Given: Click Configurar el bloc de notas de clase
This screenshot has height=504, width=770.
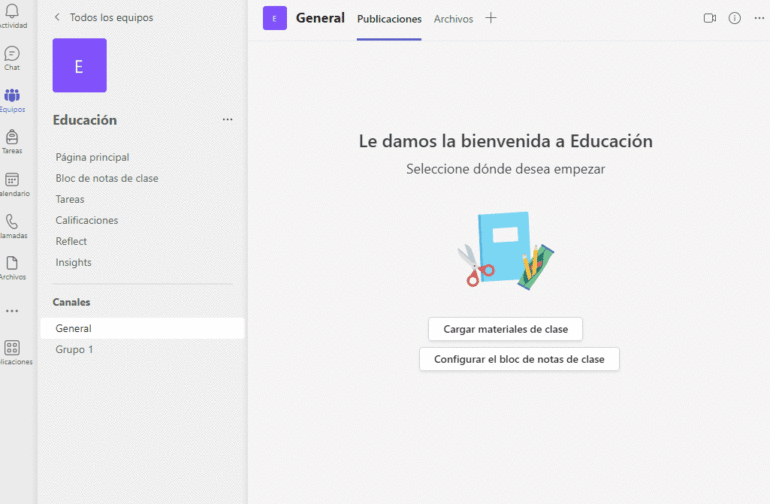Looking at the screenshot, I should (519, 359).
